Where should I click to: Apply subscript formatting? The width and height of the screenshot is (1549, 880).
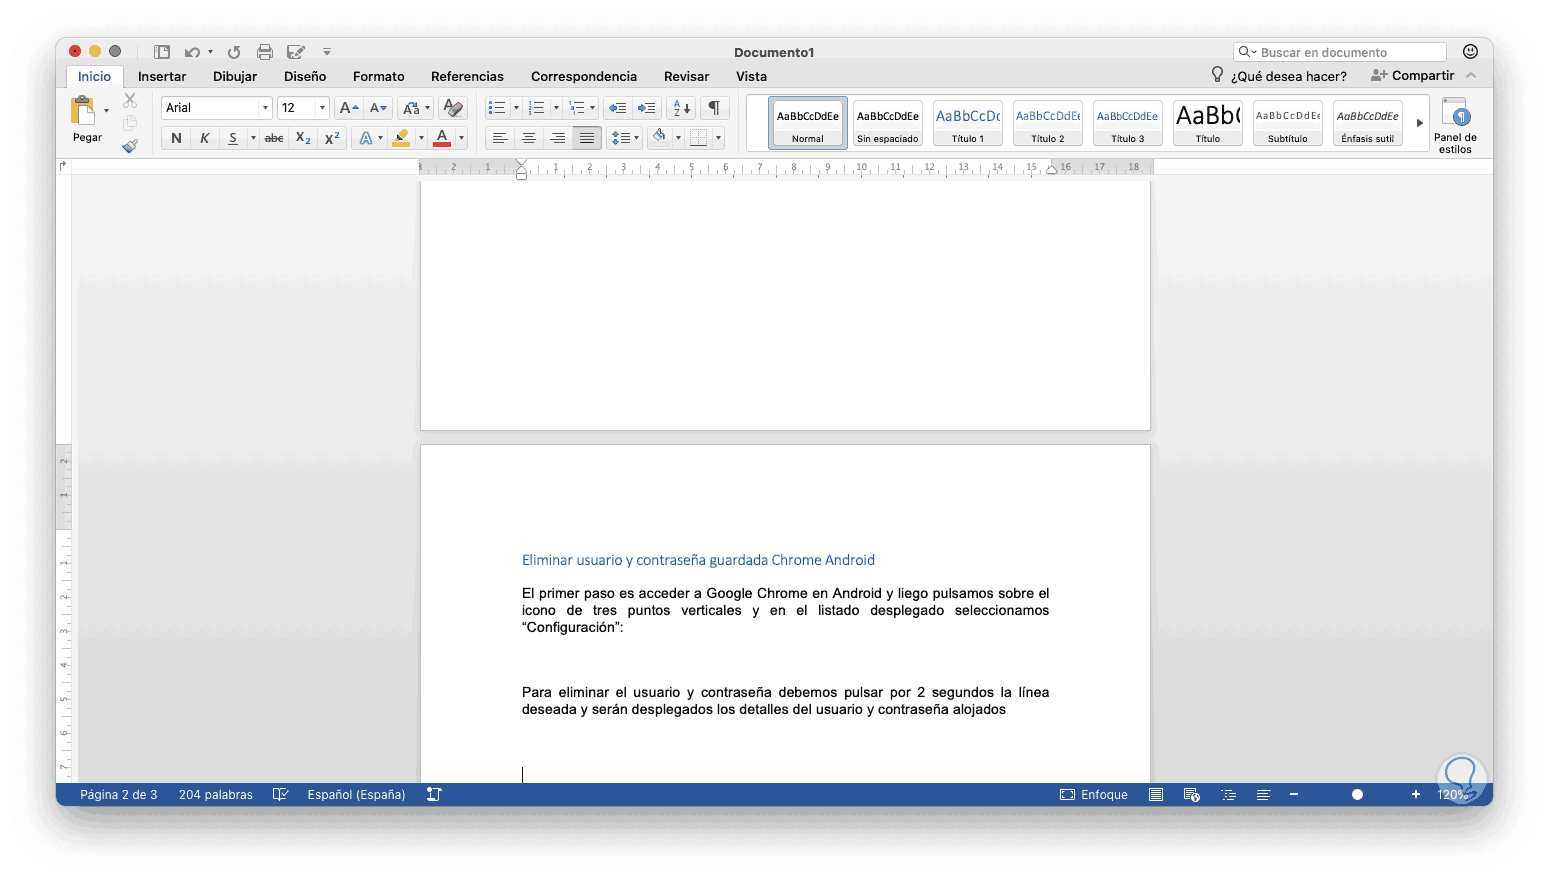click(x=303, y=138)
